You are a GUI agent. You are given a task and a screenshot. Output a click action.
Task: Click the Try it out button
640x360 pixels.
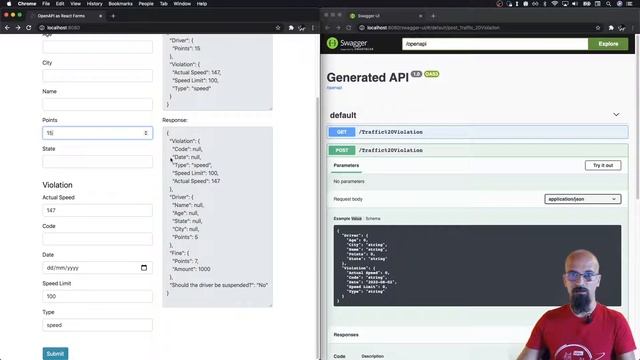tap(603, 165)
